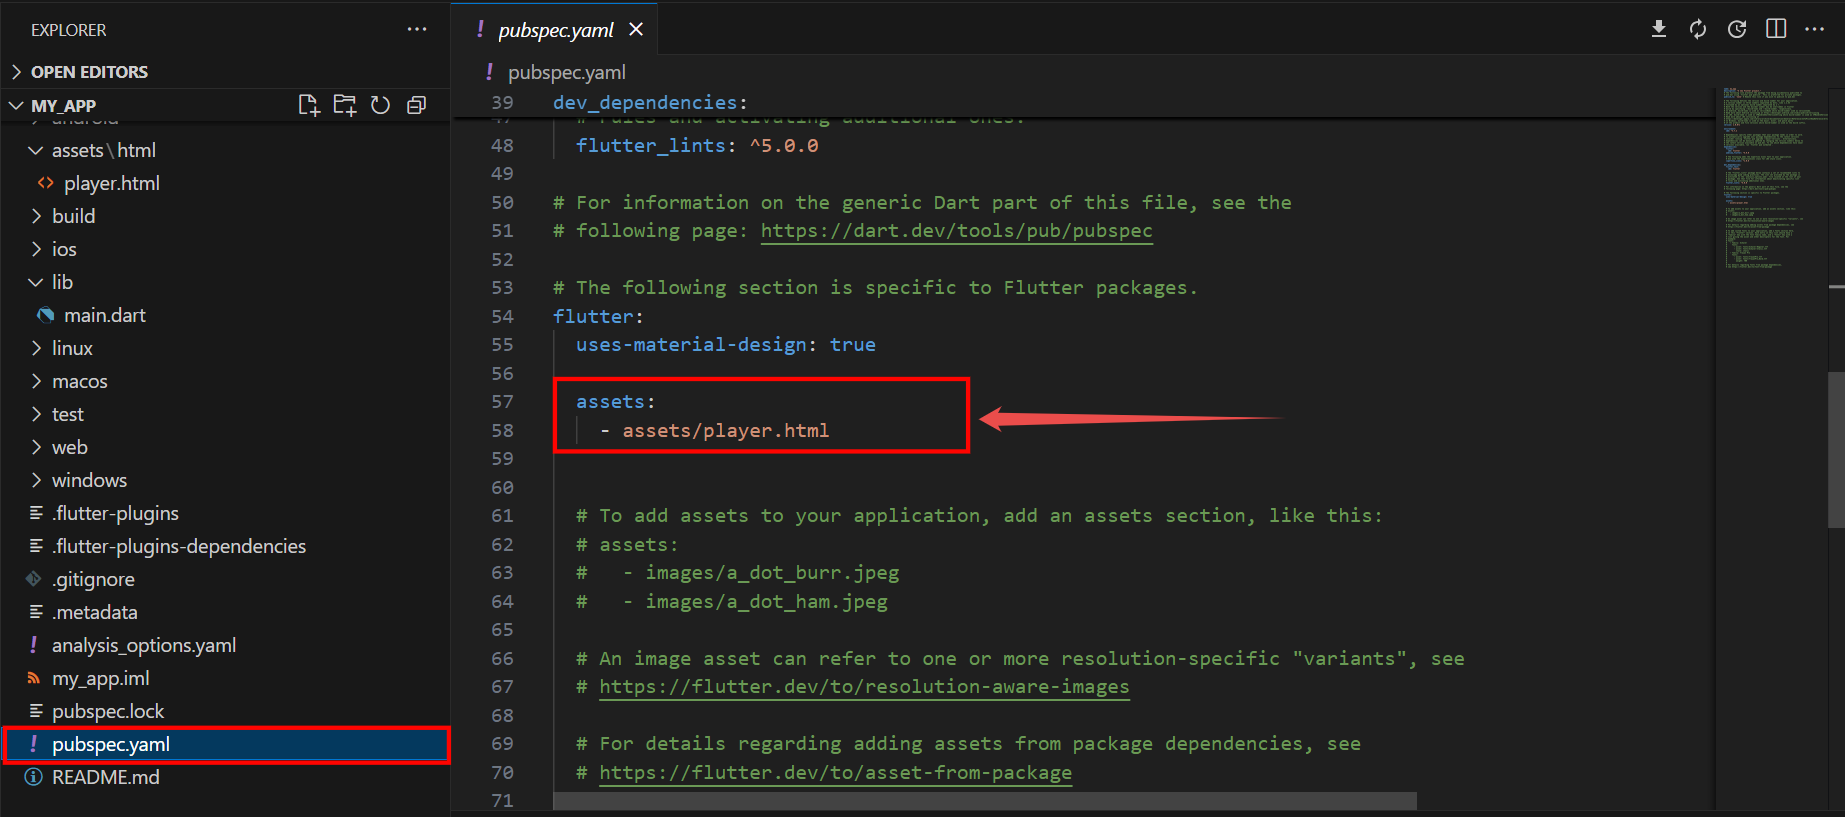The width and height of the screenshot is (1845, 817).
Task: Click line number 57 in the gutter
Action: [502, 402]
